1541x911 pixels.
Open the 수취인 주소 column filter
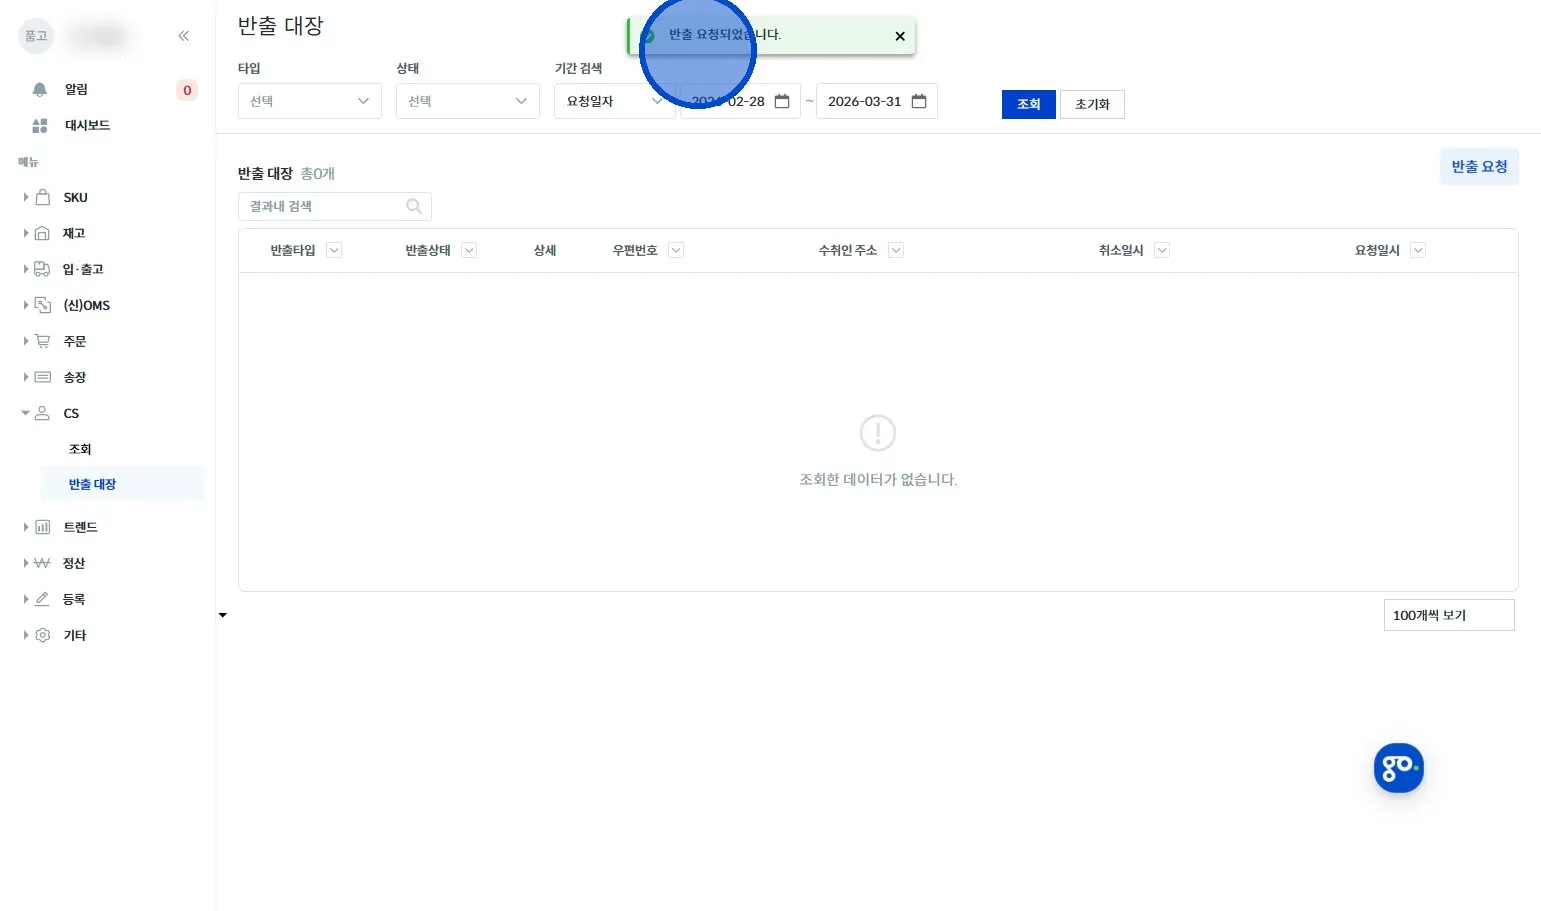tap(896, 250)
